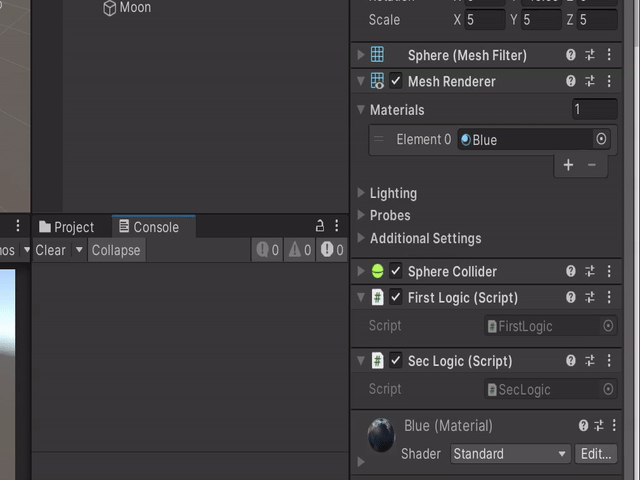Viewport: 640px width, 480px height.
Task: Open presets for Sphere Collider
Action: pos(590,271)
